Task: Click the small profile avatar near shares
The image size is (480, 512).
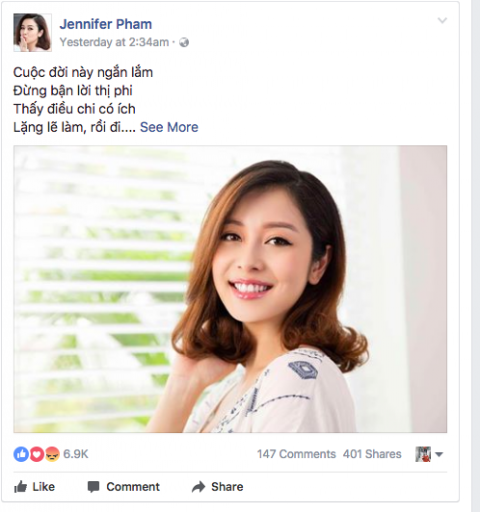Action: 423,454
